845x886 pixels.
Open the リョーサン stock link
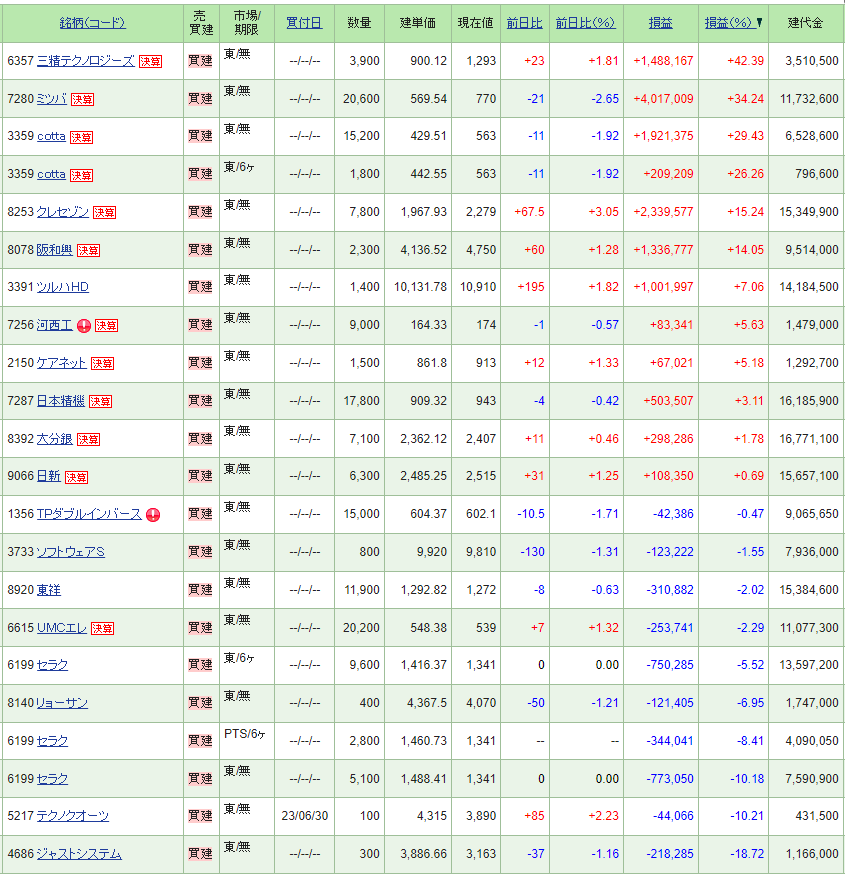[62, 703]
